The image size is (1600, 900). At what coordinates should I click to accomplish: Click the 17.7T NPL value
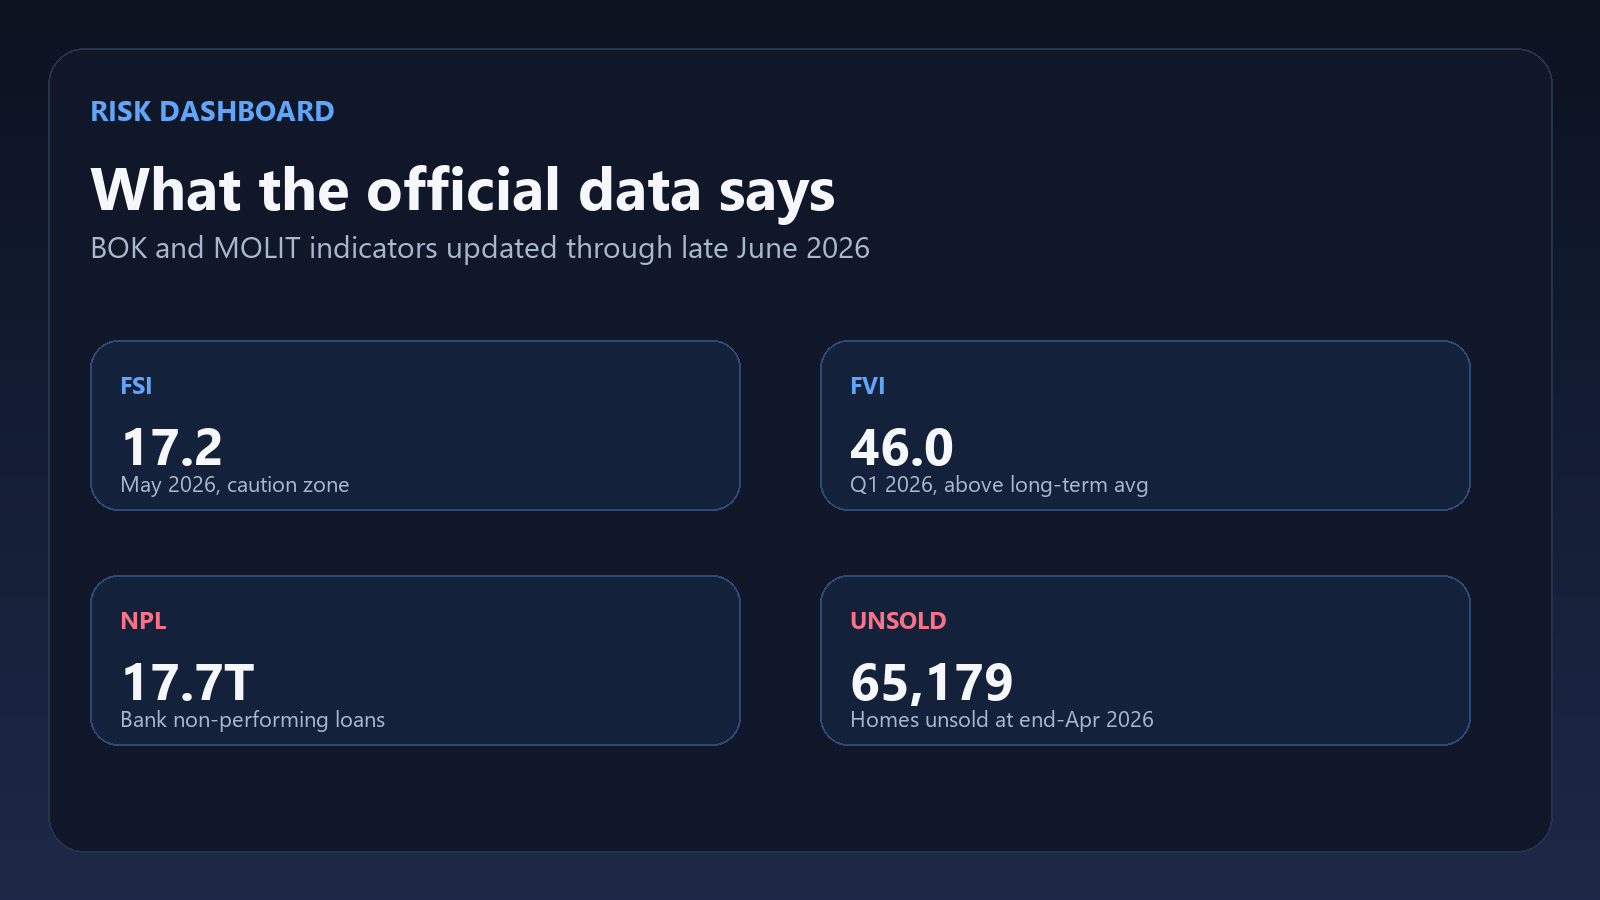[x=188, y=682]
